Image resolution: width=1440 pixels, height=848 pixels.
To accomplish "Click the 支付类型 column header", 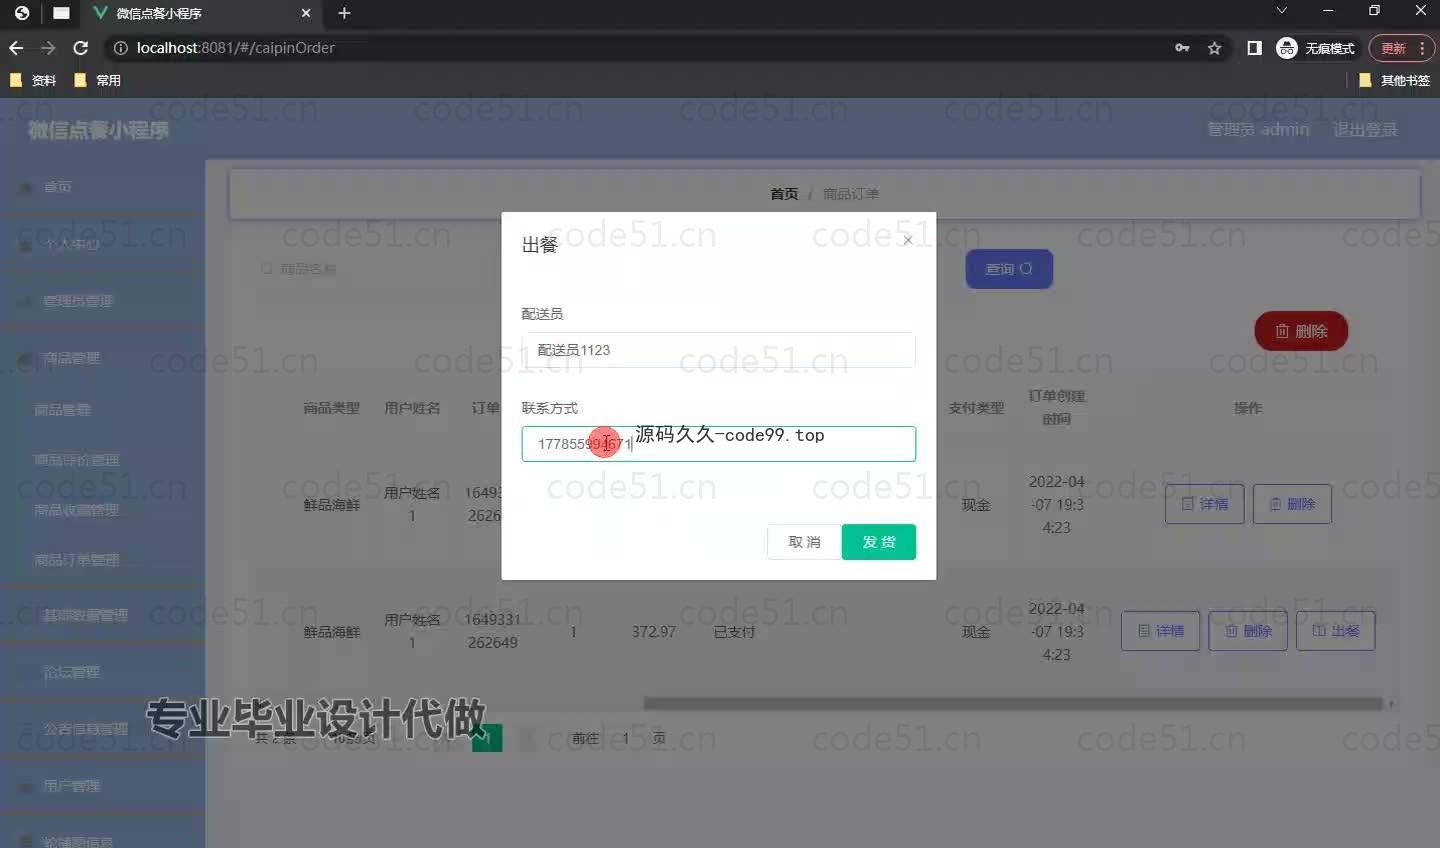I will coord(976,408).
